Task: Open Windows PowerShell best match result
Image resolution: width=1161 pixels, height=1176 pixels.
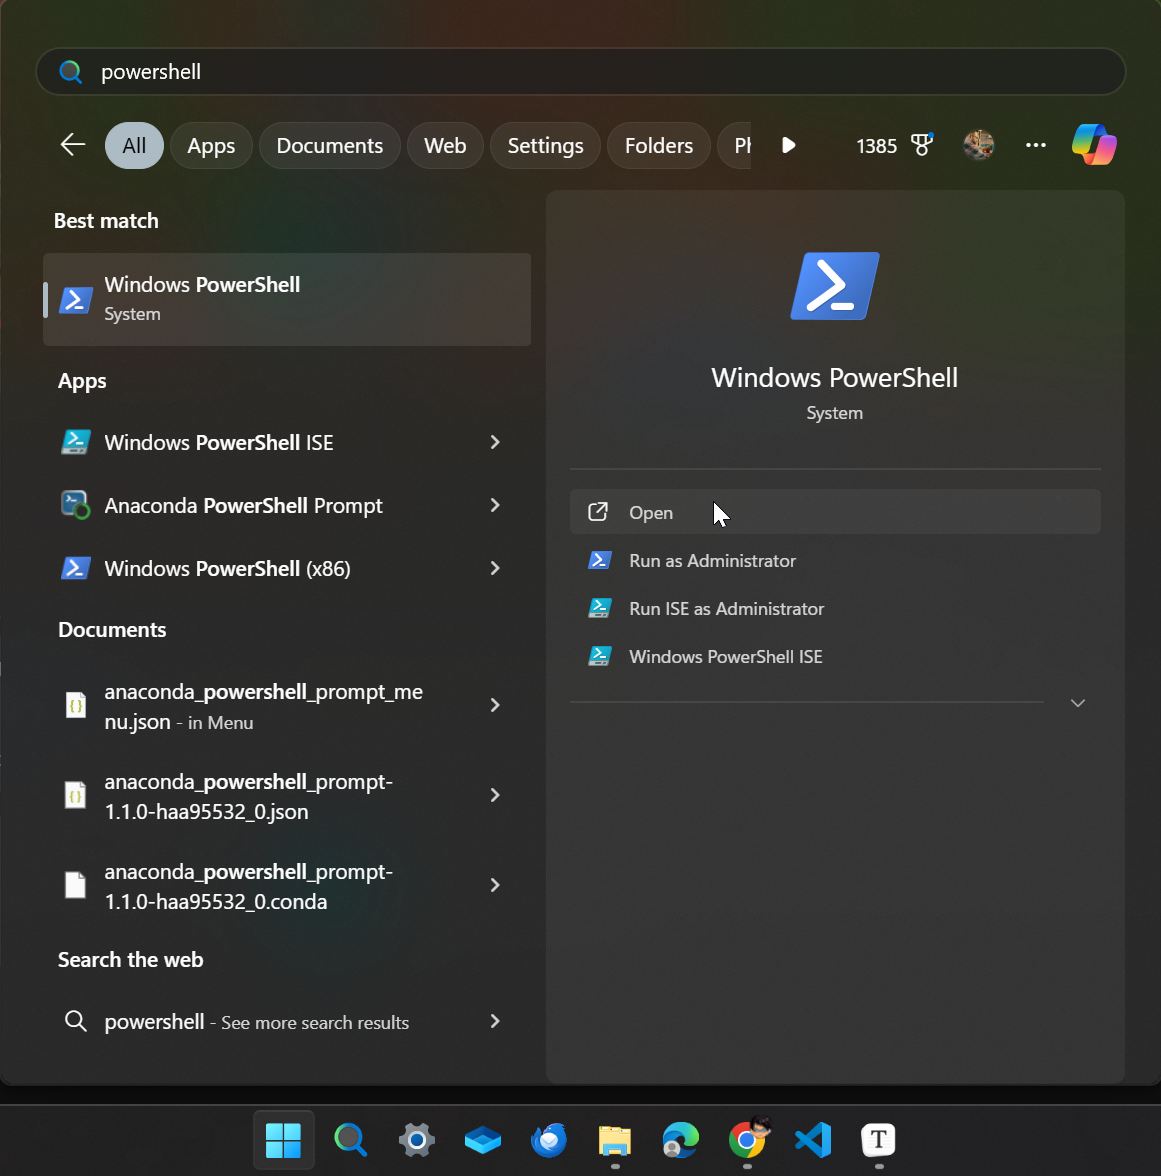Action: click(287, 299)
